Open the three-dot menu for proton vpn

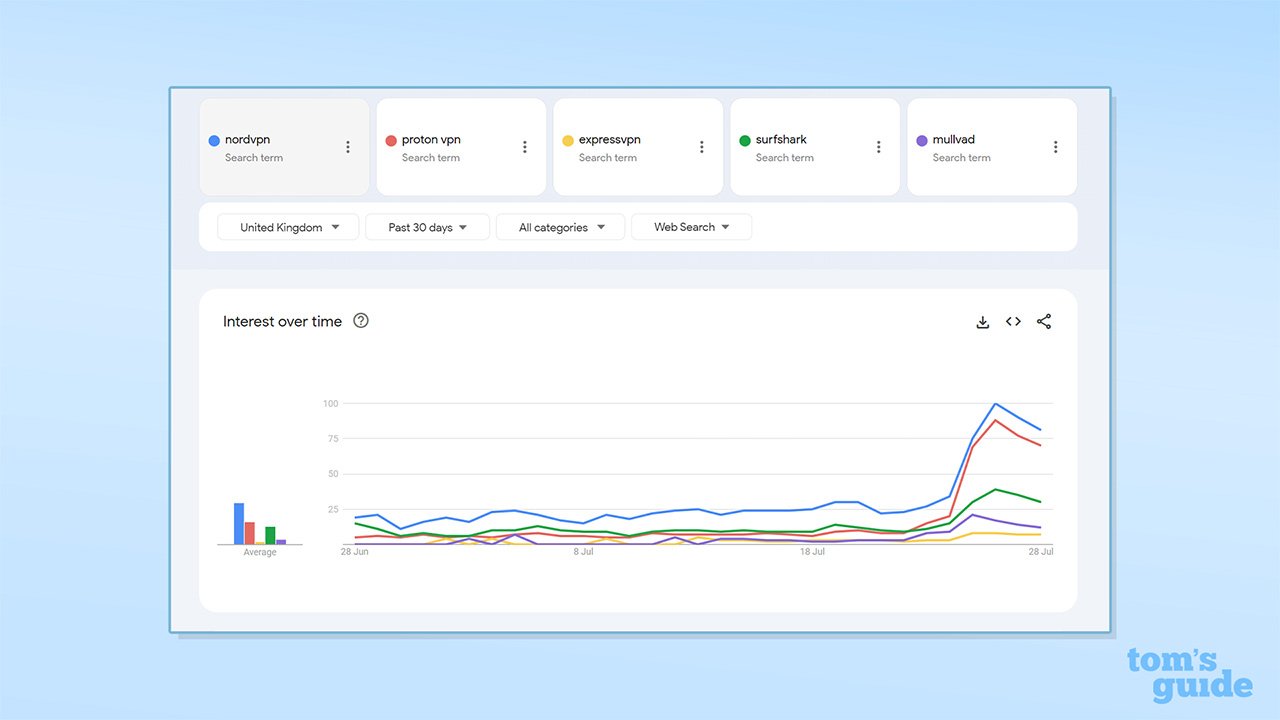click(524, 146)
